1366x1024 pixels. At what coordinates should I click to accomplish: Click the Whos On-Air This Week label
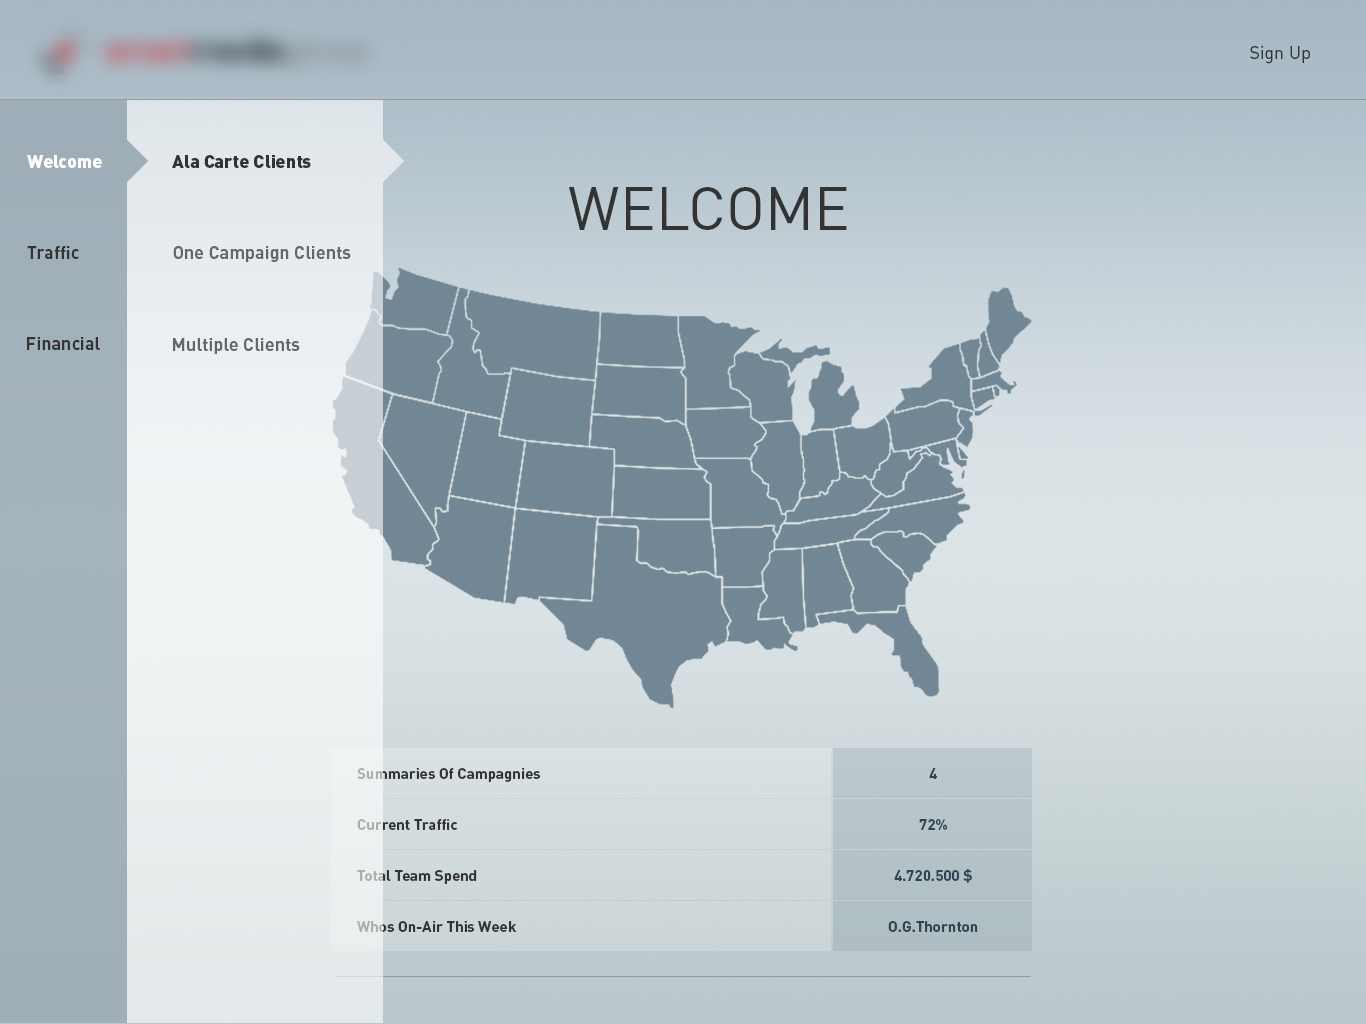[436, 927]
